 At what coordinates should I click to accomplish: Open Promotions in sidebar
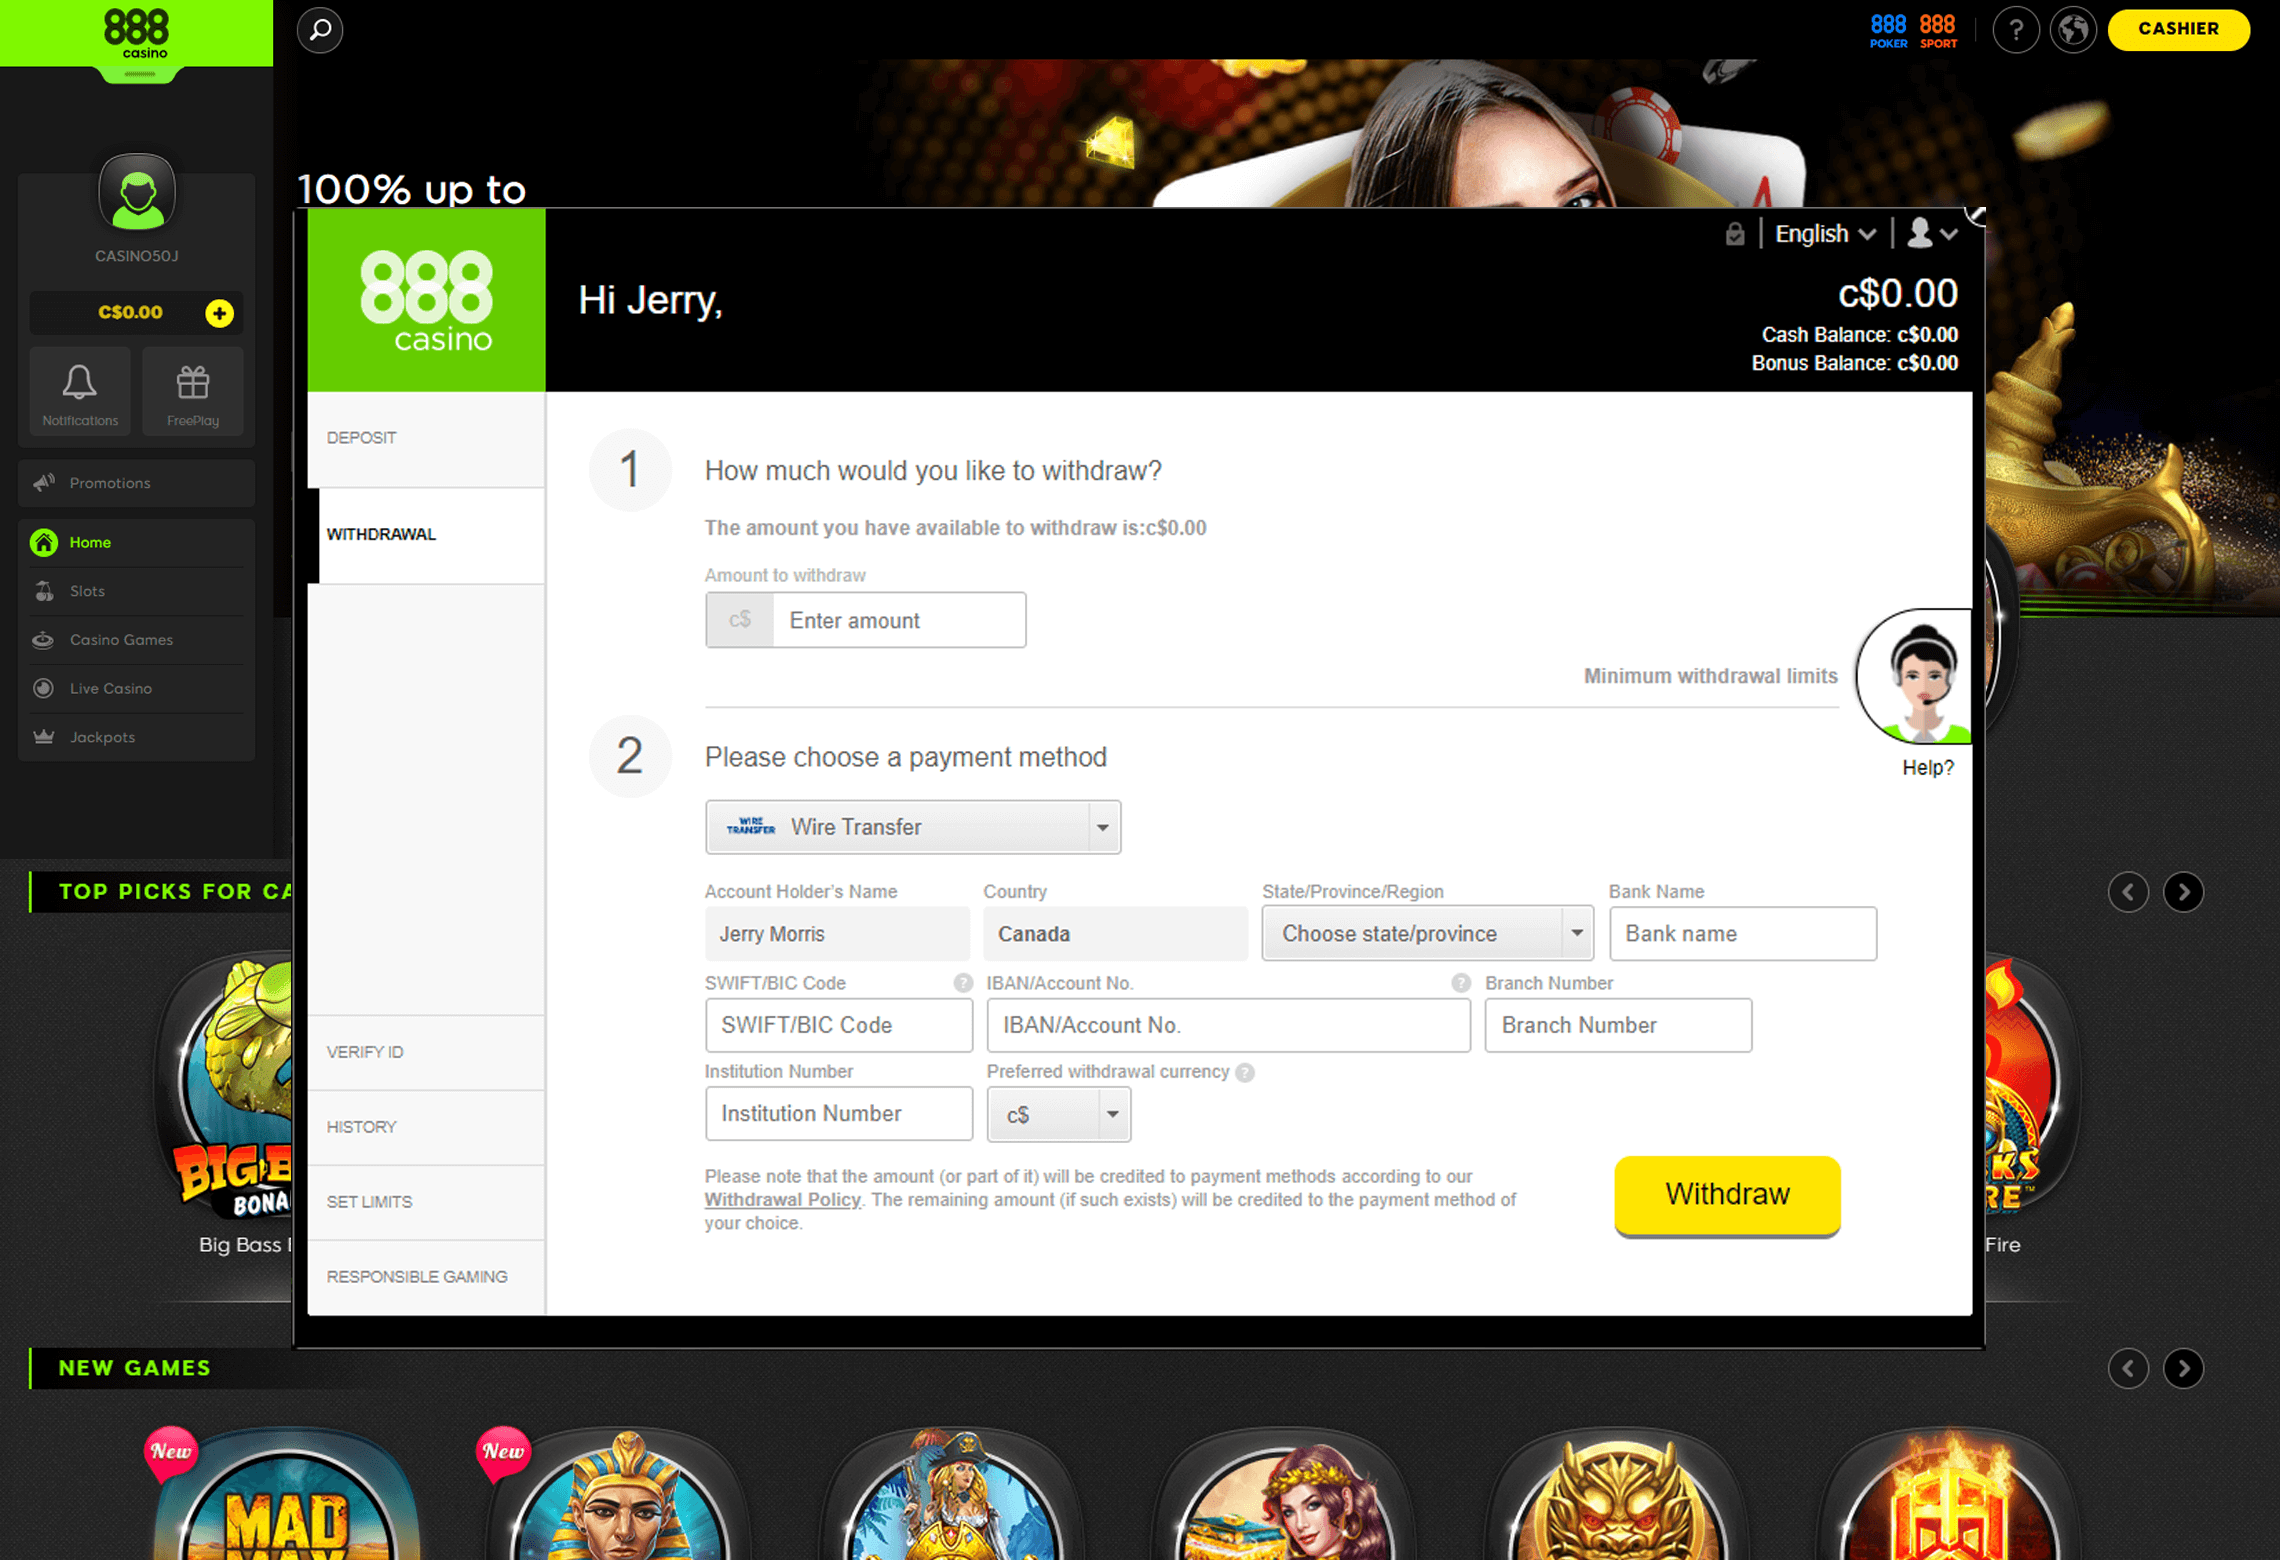[137, 483]
